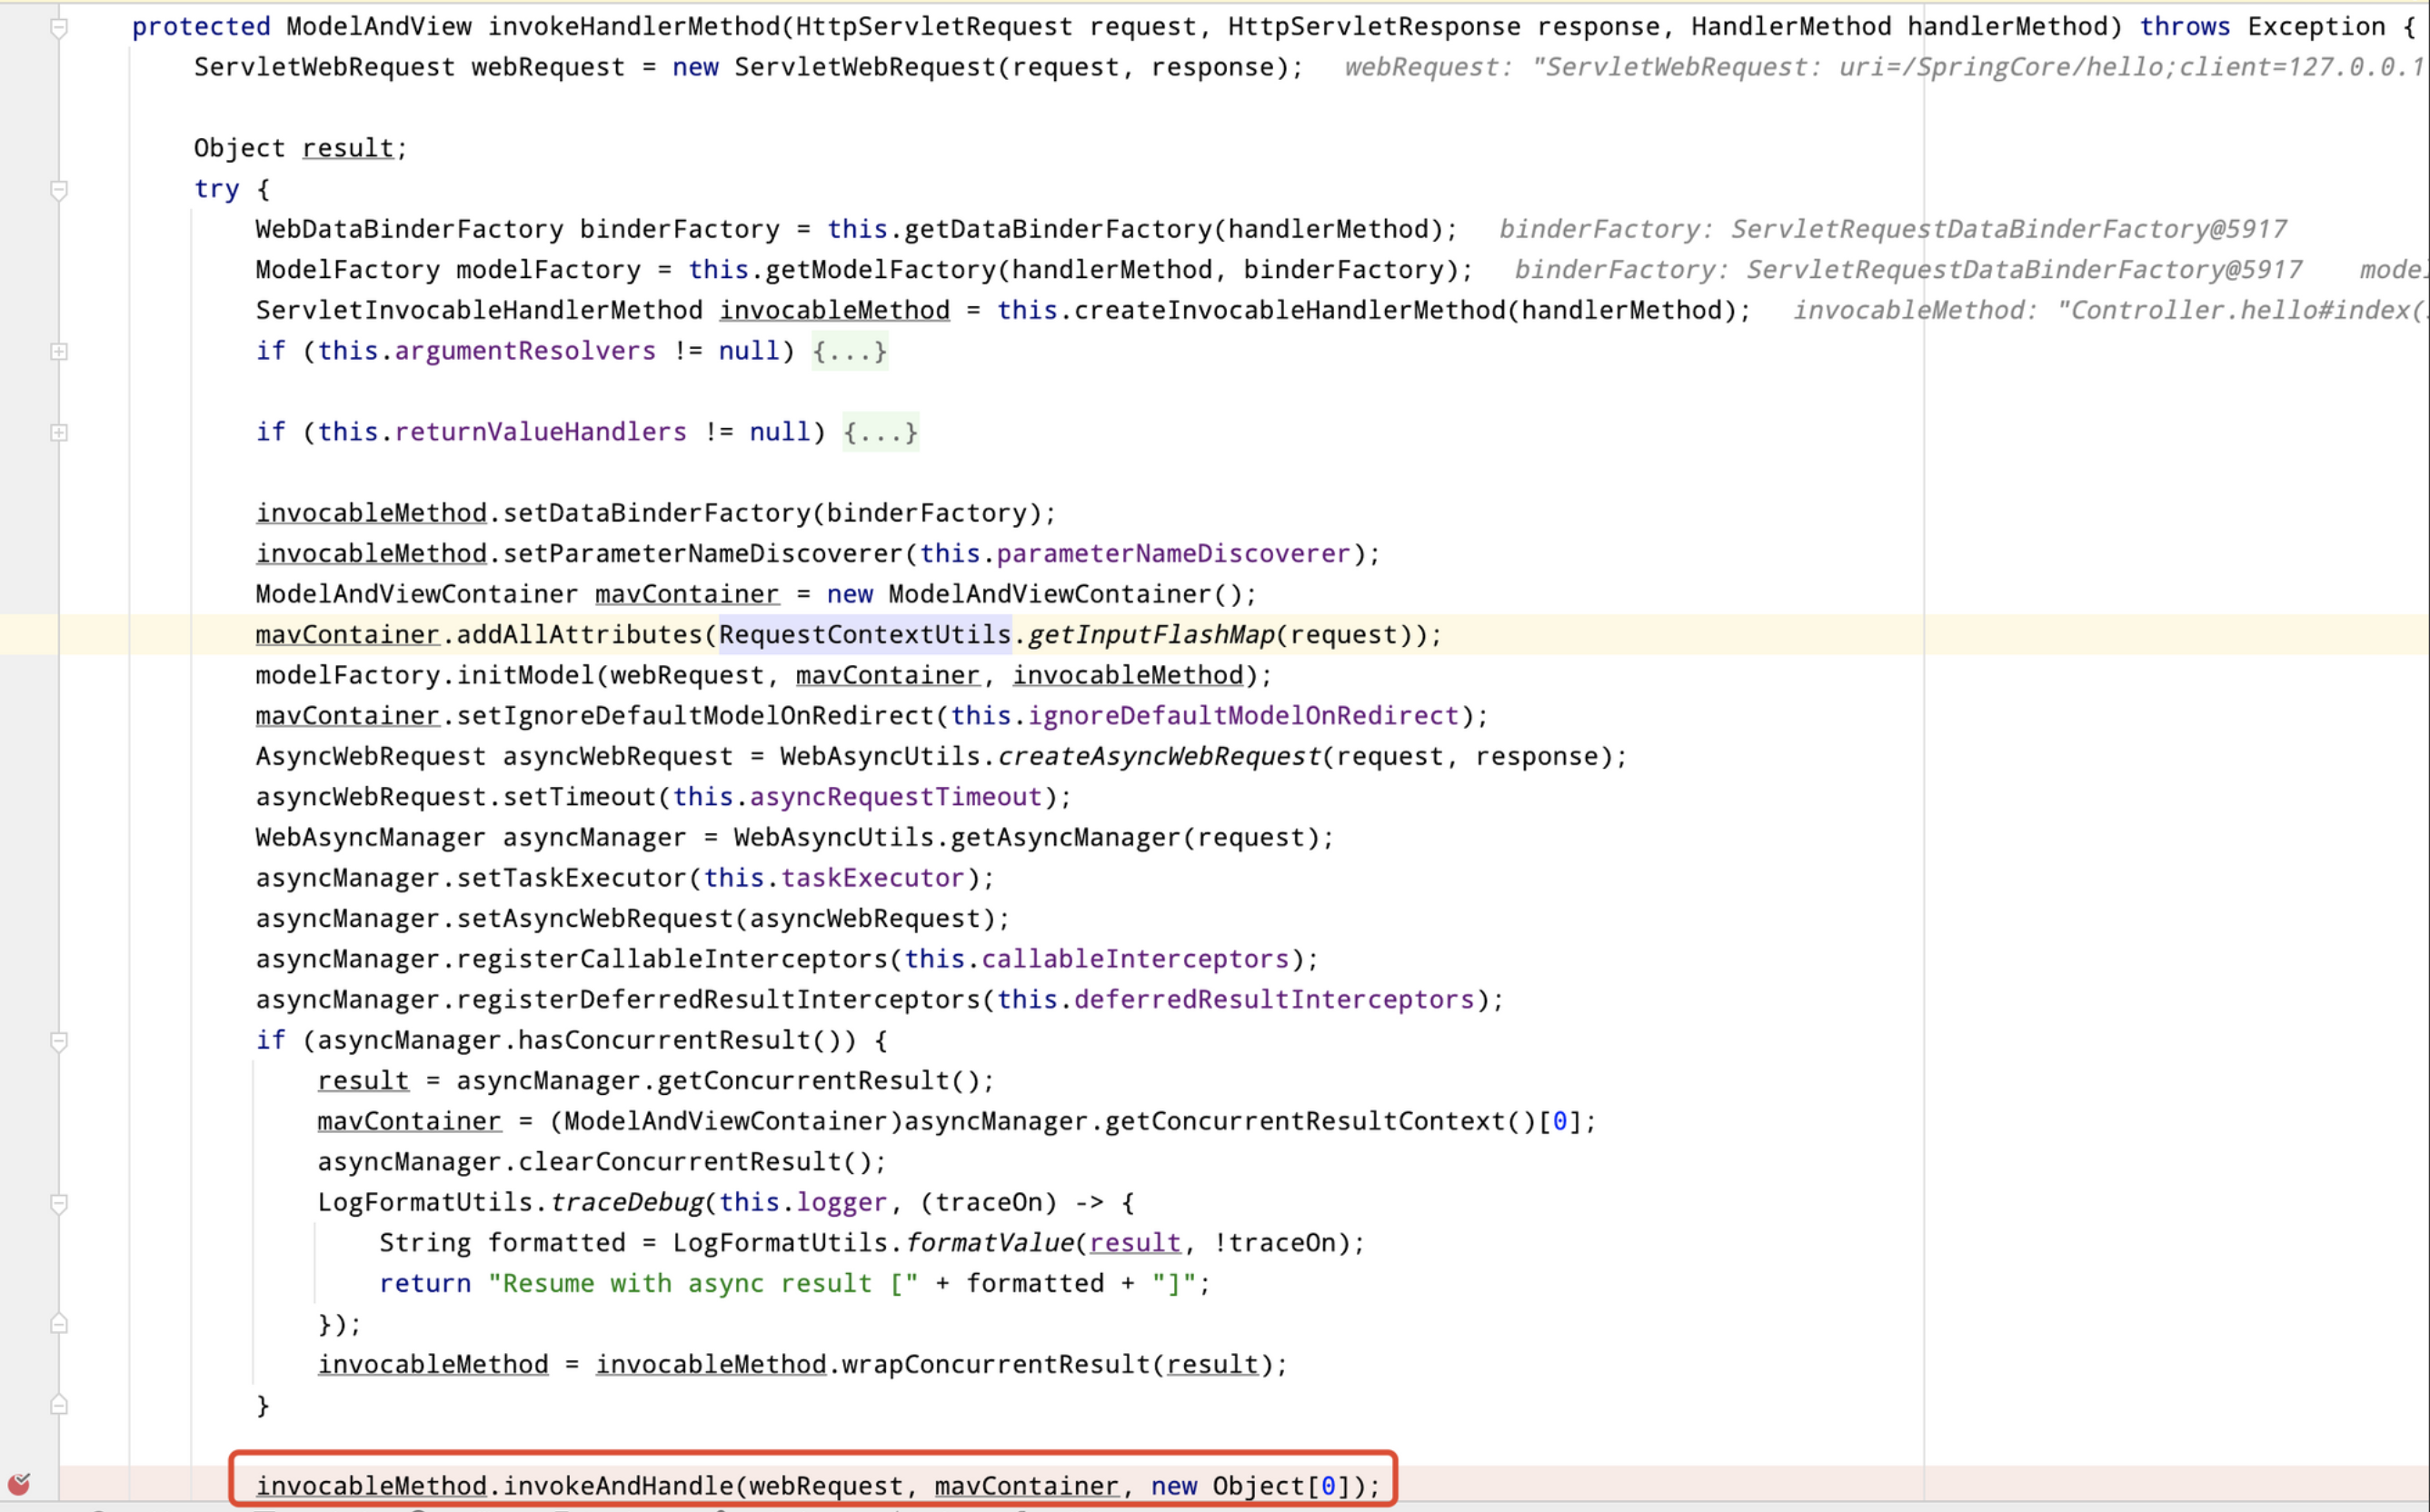Click 'Object result;' declaration variable
Viewport: 2430px width, 1512px height.
pyautogui.click(x=348, y=148)
